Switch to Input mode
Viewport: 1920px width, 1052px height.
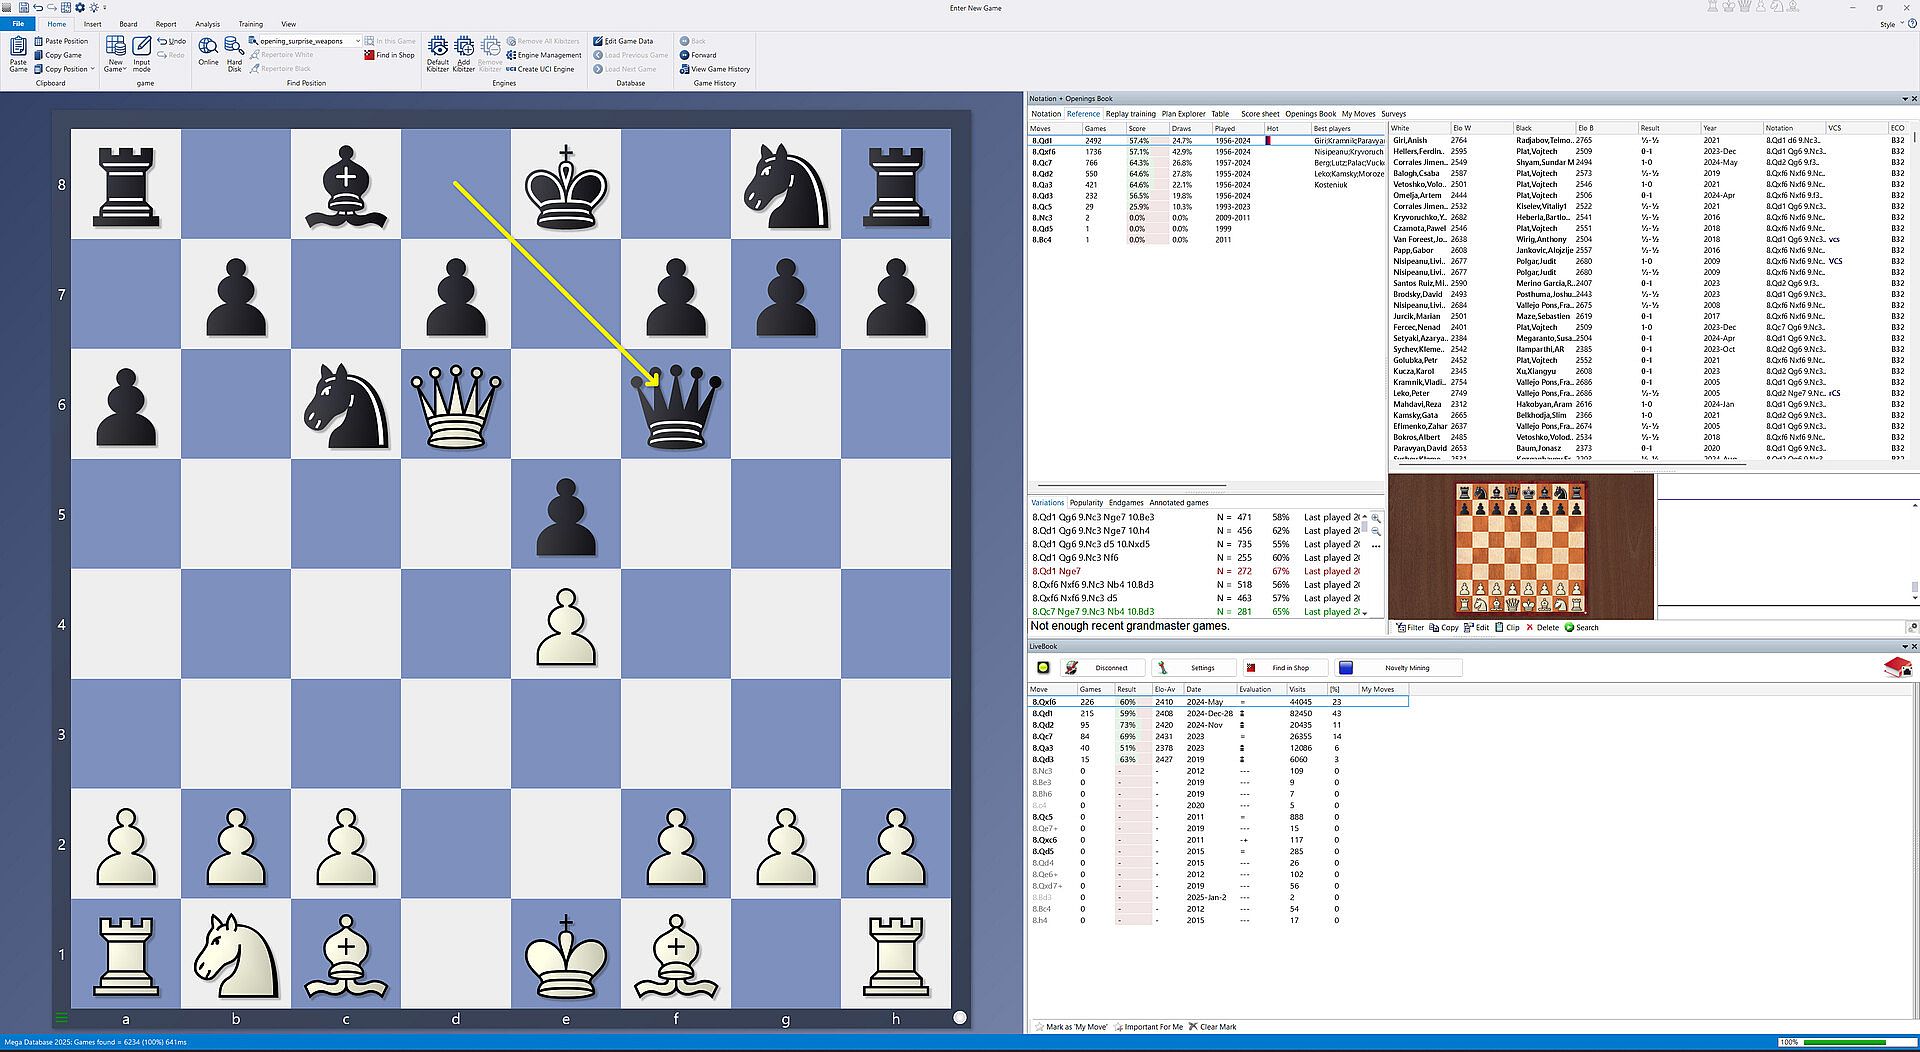142,54
